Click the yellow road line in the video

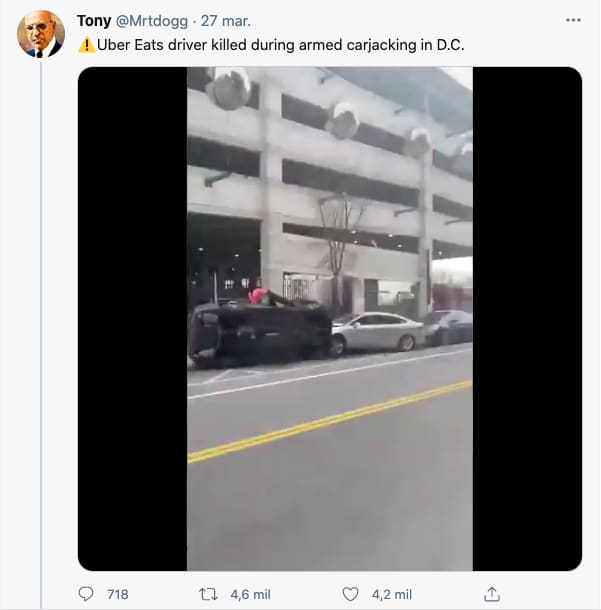point(330,421)
